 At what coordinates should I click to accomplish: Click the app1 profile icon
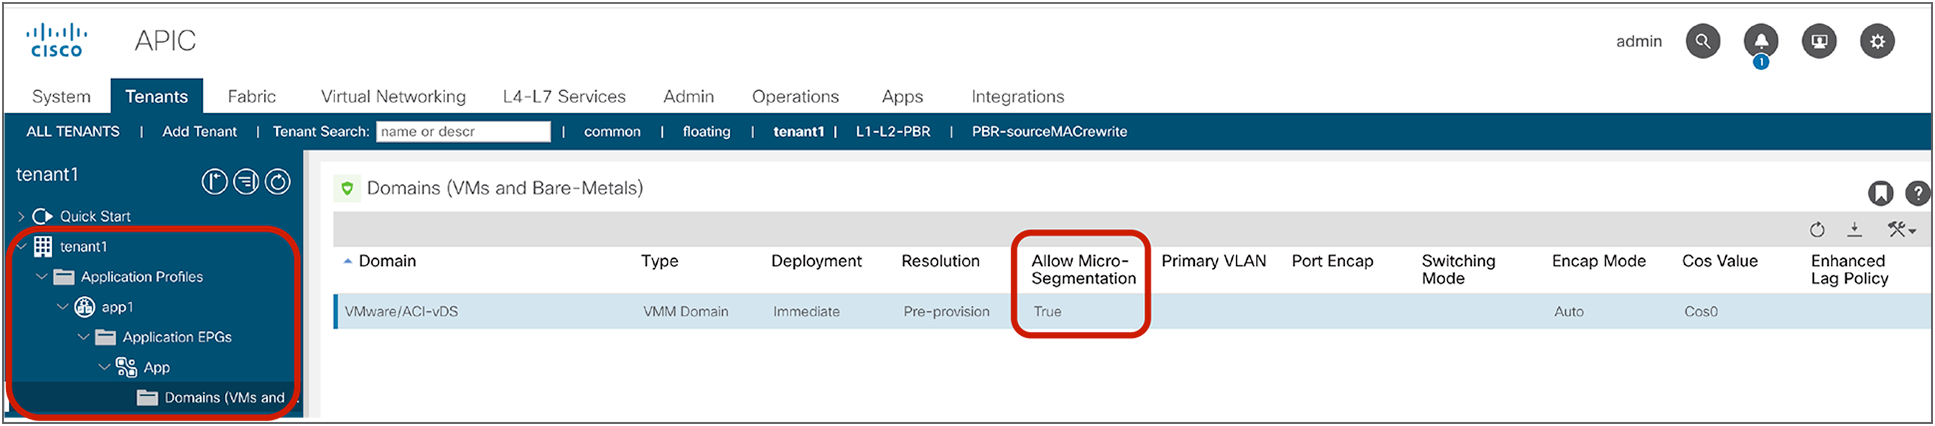[x=85, y=307]
